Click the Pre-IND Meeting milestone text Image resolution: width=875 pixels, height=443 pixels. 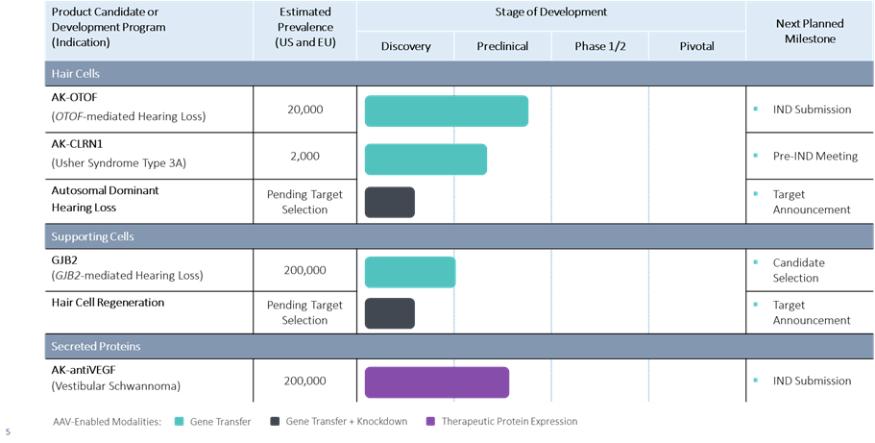(x=814, y=156)
